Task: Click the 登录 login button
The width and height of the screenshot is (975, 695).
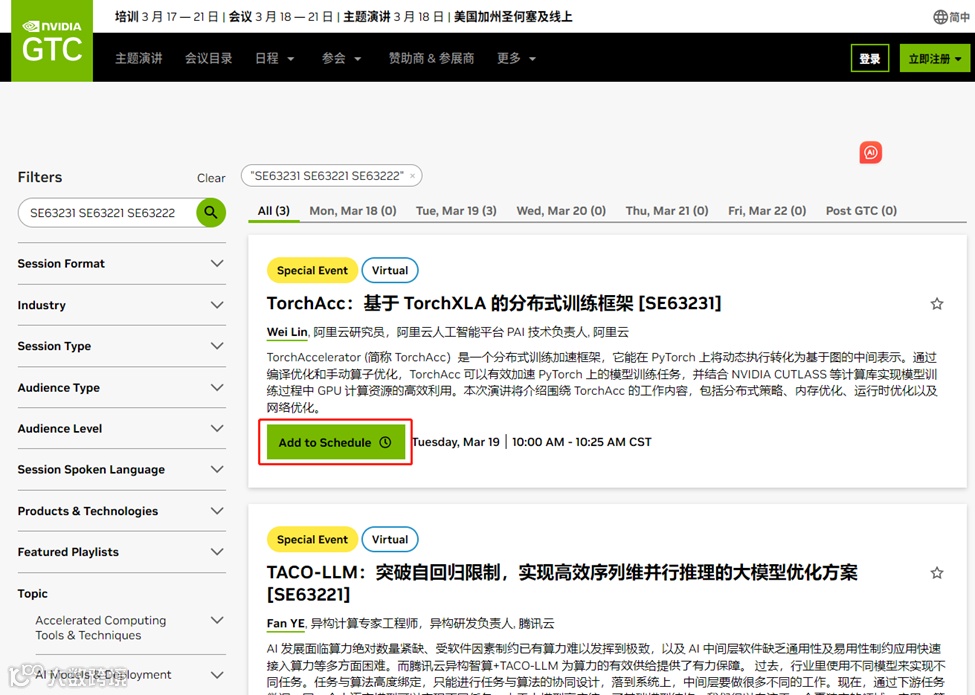Action: point(869,58)
